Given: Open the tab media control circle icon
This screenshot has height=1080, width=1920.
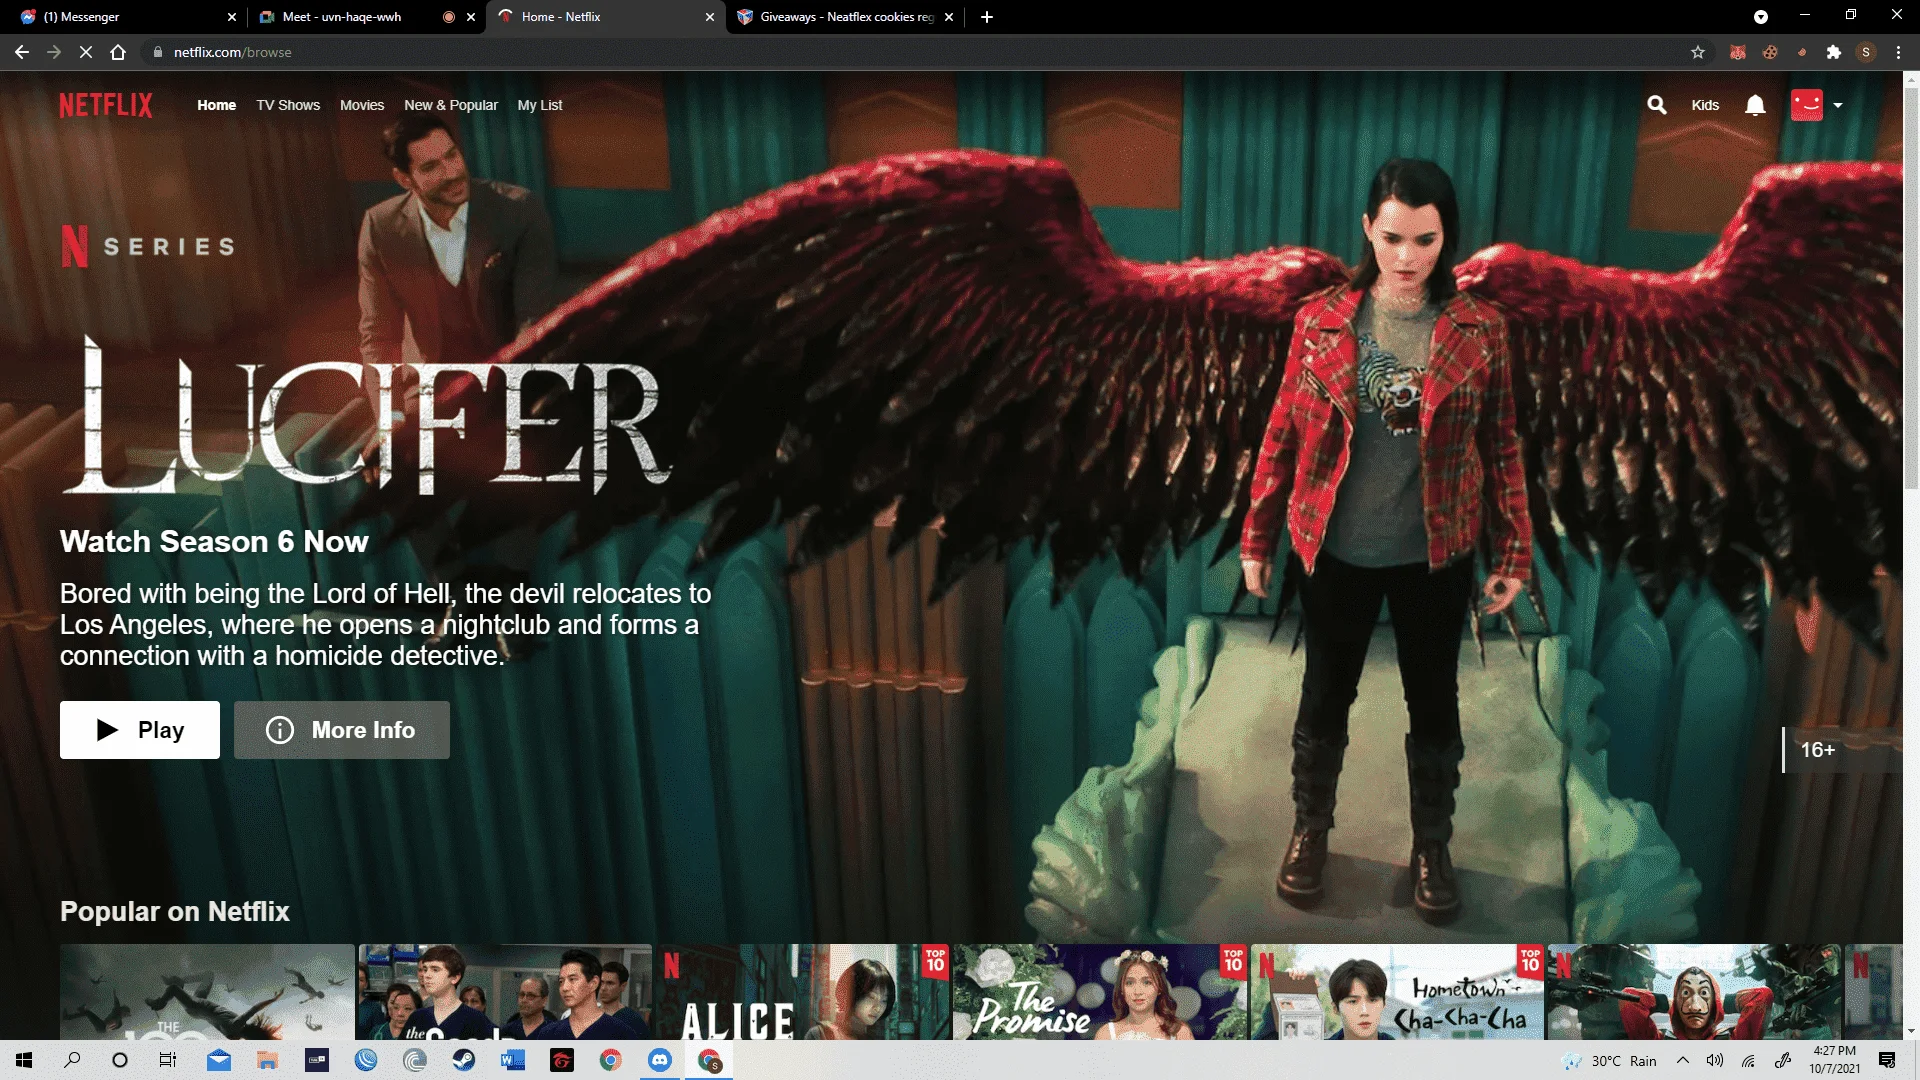Looking at the screenshot, I should (x=1761, y=17).
